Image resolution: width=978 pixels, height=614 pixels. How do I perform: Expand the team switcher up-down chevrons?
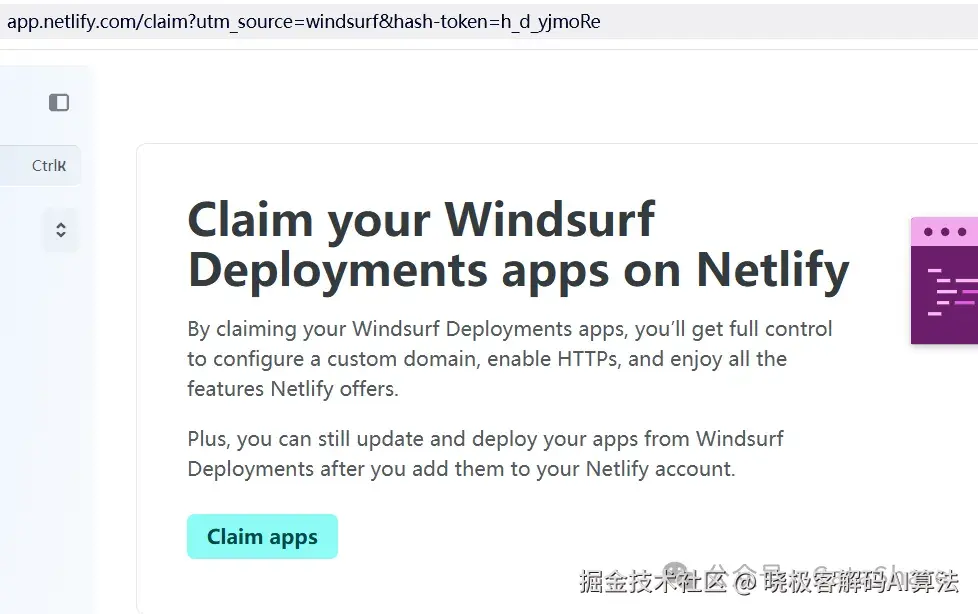[x=60, y=230]
